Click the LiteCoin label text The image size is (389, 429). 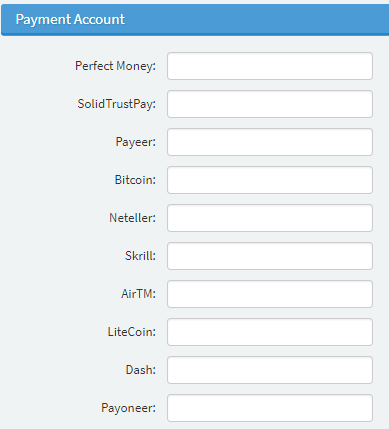pos(132,332)
